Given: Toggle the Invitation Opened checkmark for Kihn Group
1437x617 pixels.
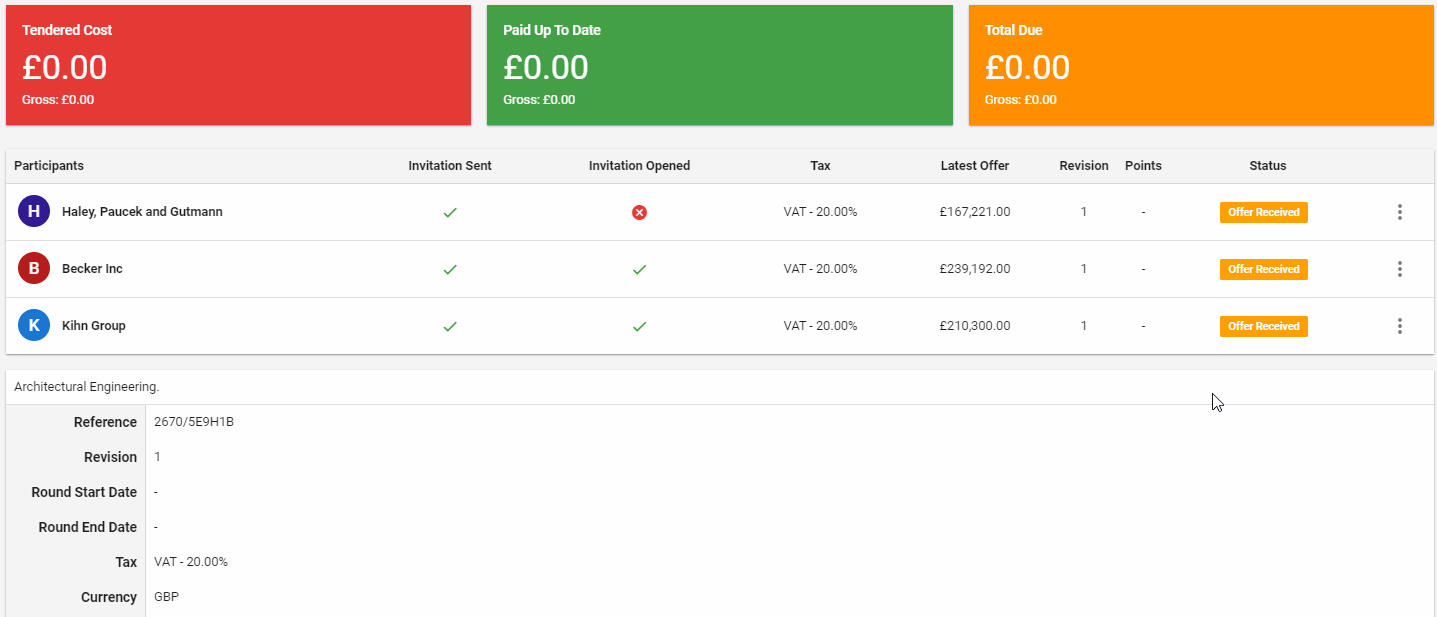Looking at the screenshot, I should tap(639, 326).
